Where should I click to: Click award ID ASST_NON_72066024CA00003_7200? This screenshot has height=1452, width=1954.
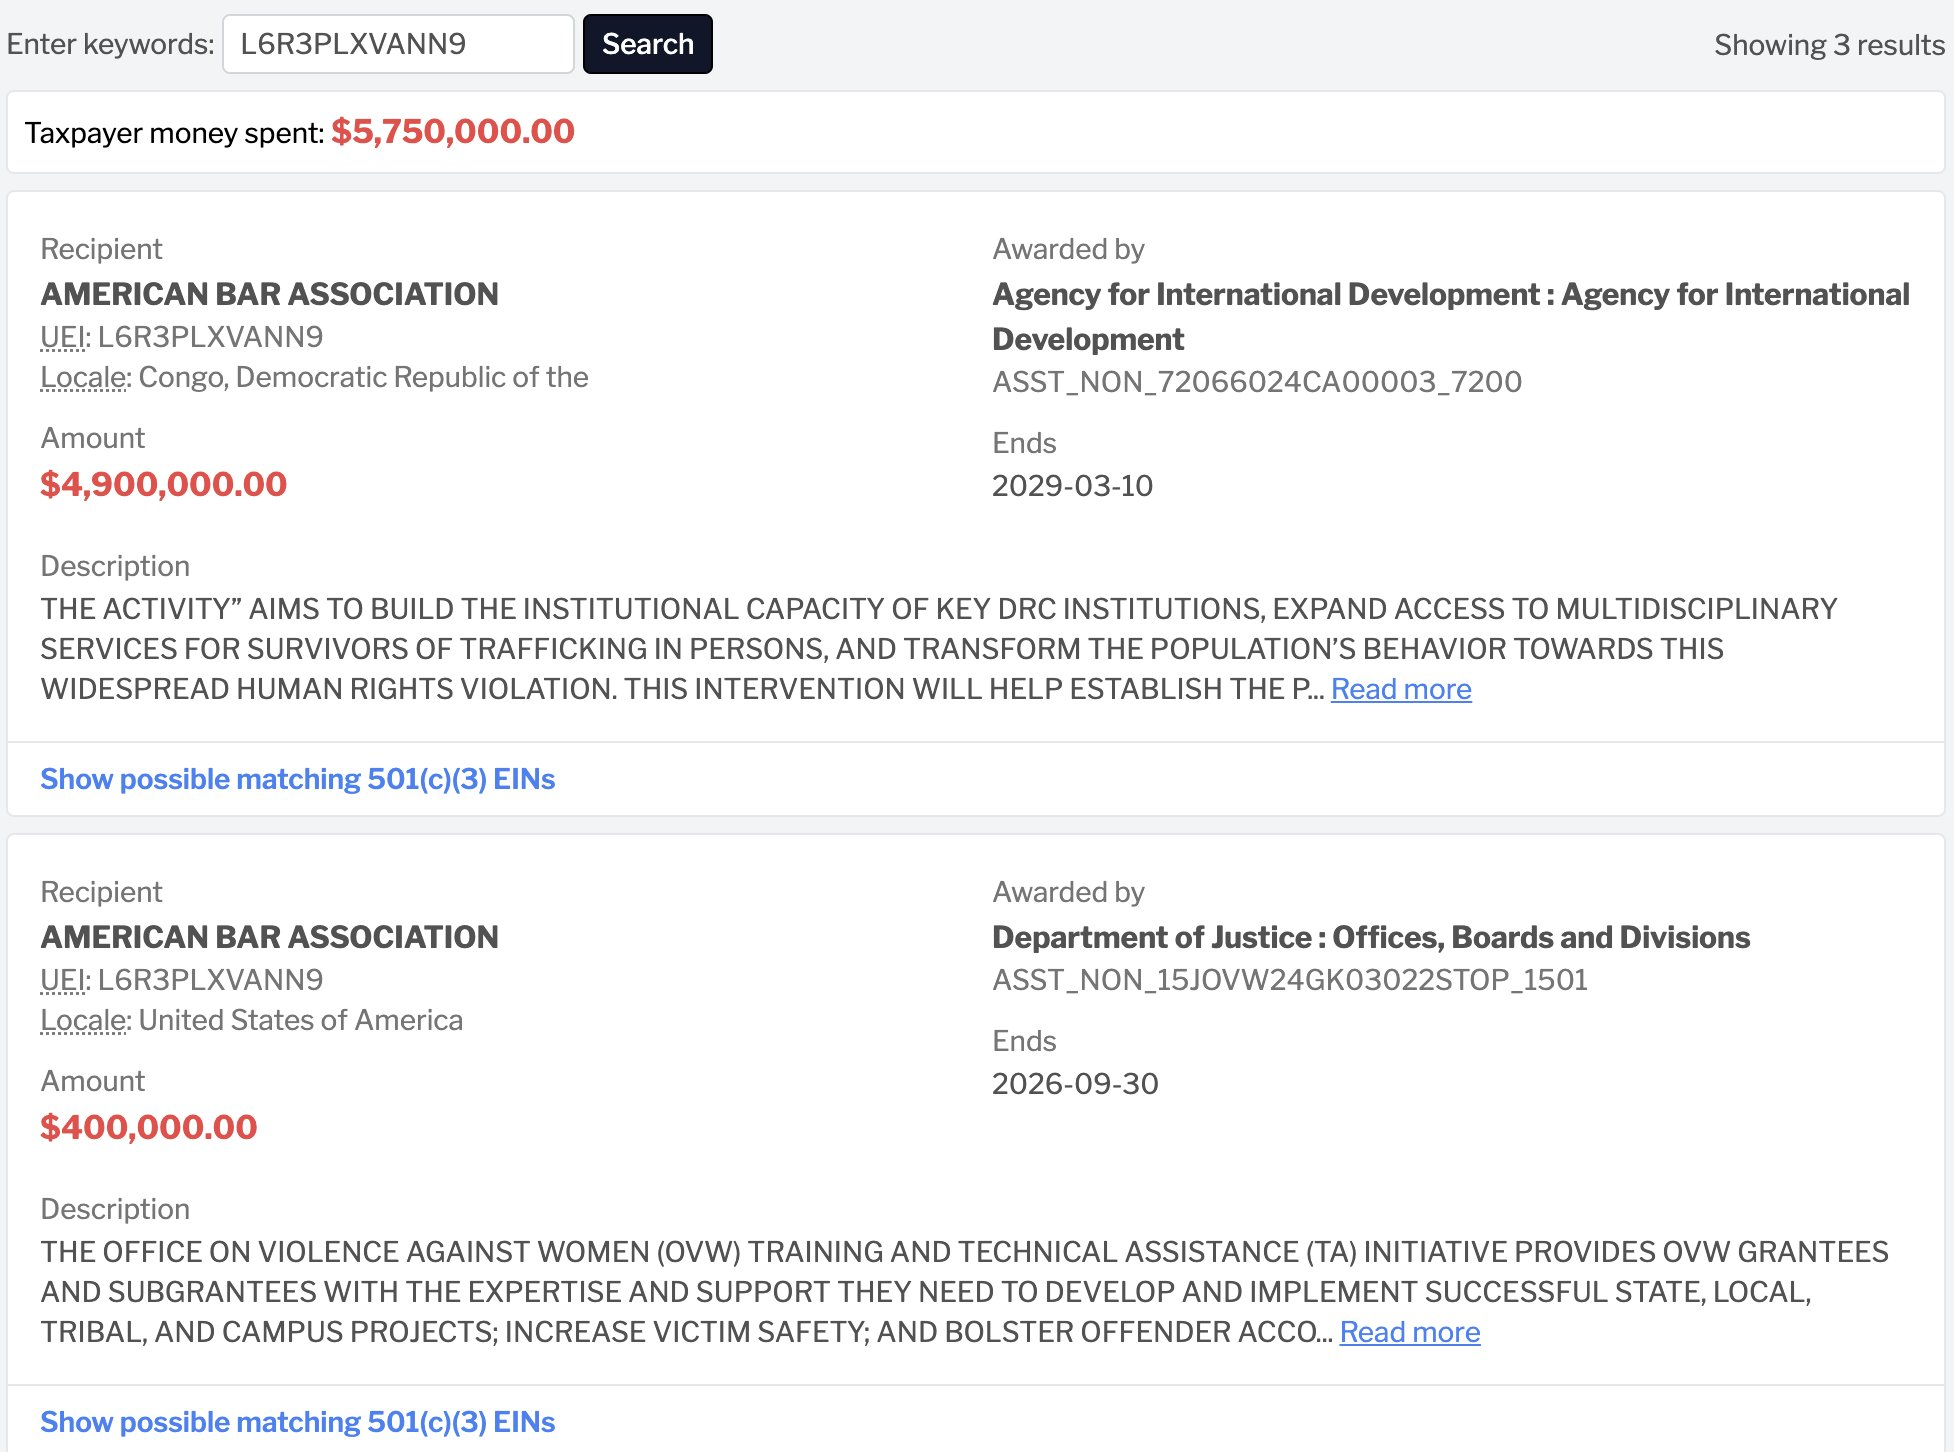coord(1257,381)
